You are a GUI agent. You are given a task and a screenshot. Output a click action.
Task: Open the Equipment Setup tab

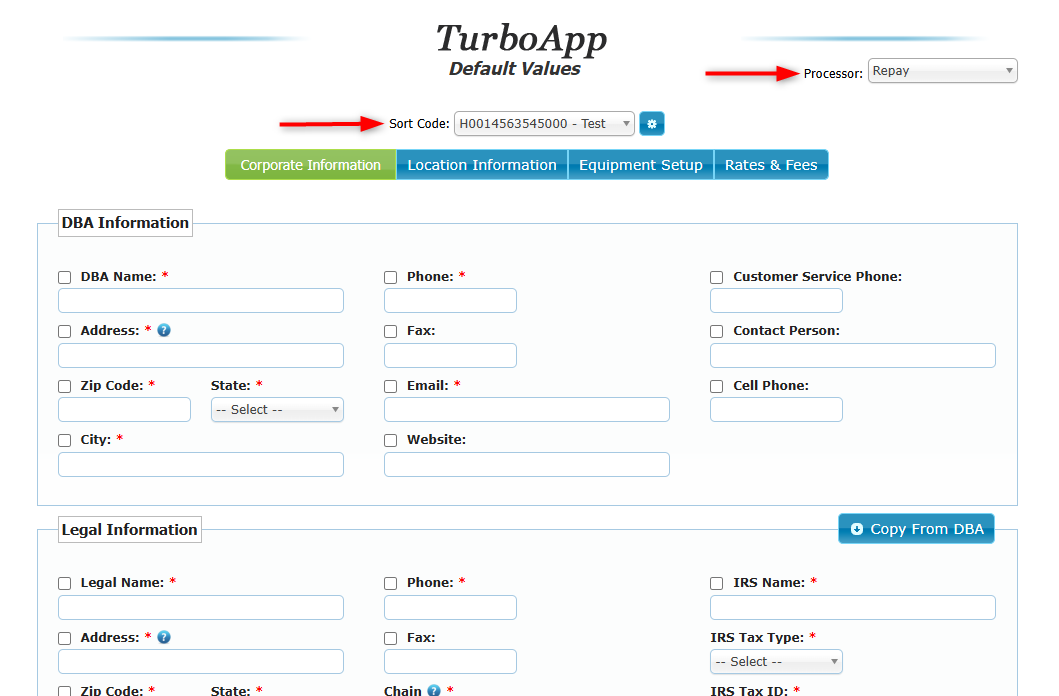(x=641, y=165)
